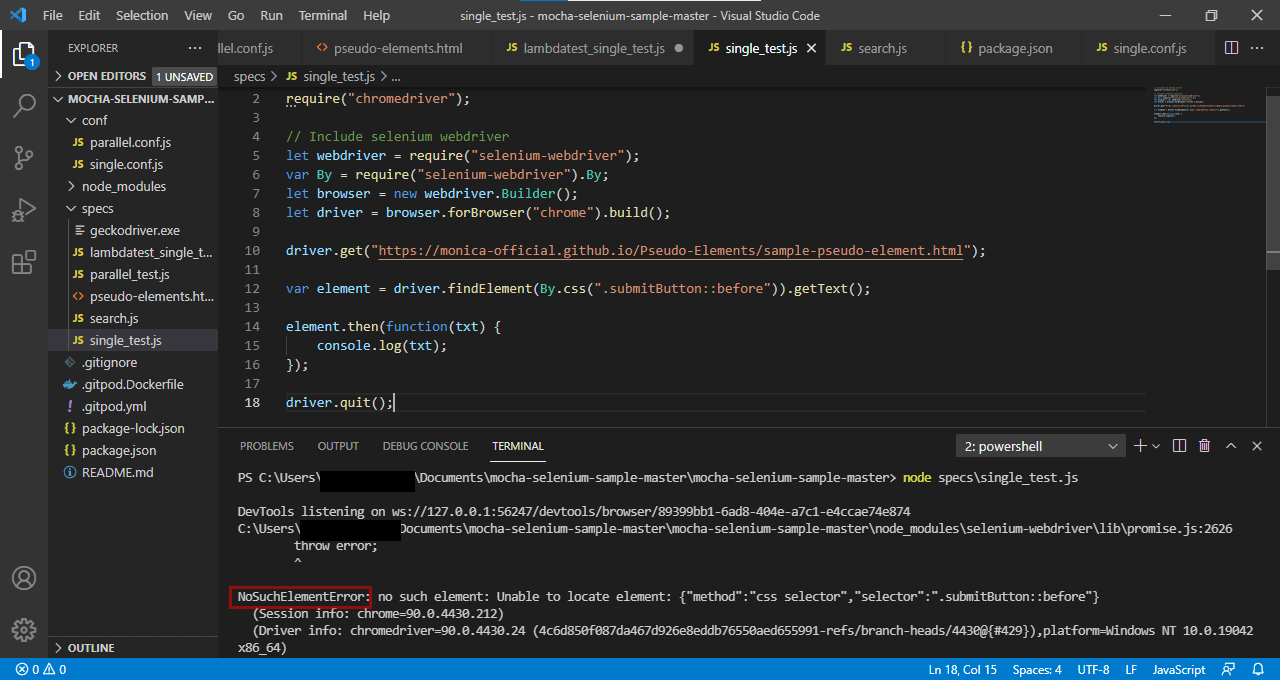
Task: Open the Terminal menu
Action: coord(323,16)
